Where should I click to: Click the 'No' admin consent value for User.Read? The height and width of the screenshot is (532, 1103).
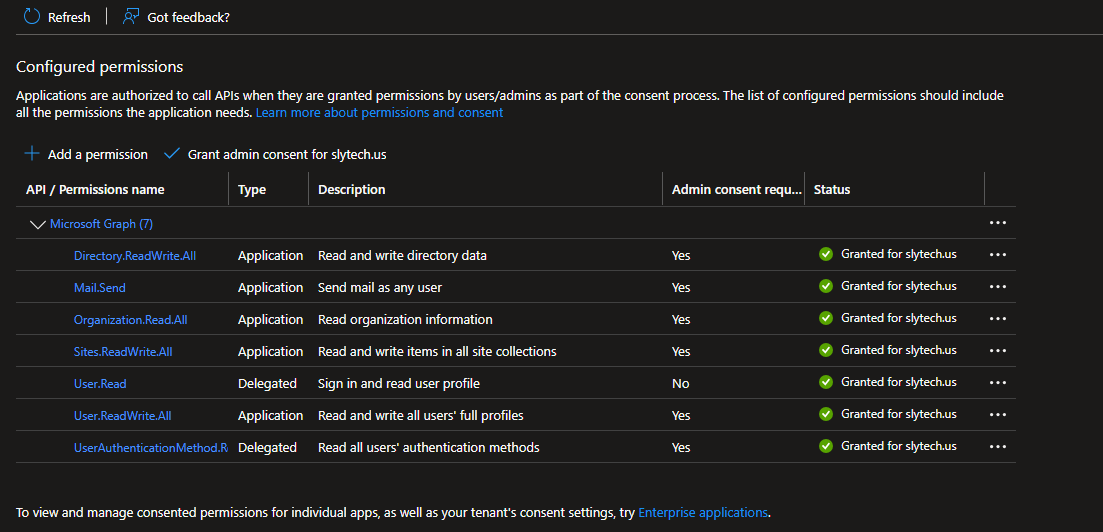680,384
